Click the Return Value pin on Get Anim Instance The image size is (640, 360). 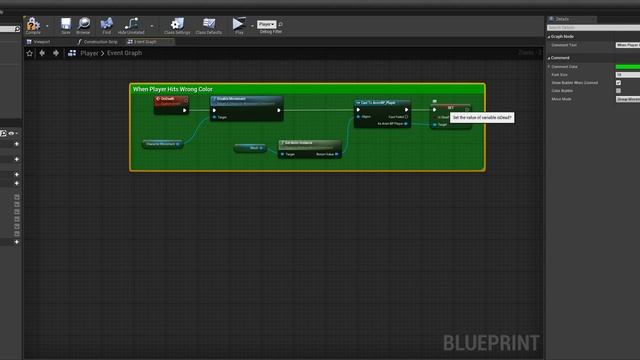[337, 154]
